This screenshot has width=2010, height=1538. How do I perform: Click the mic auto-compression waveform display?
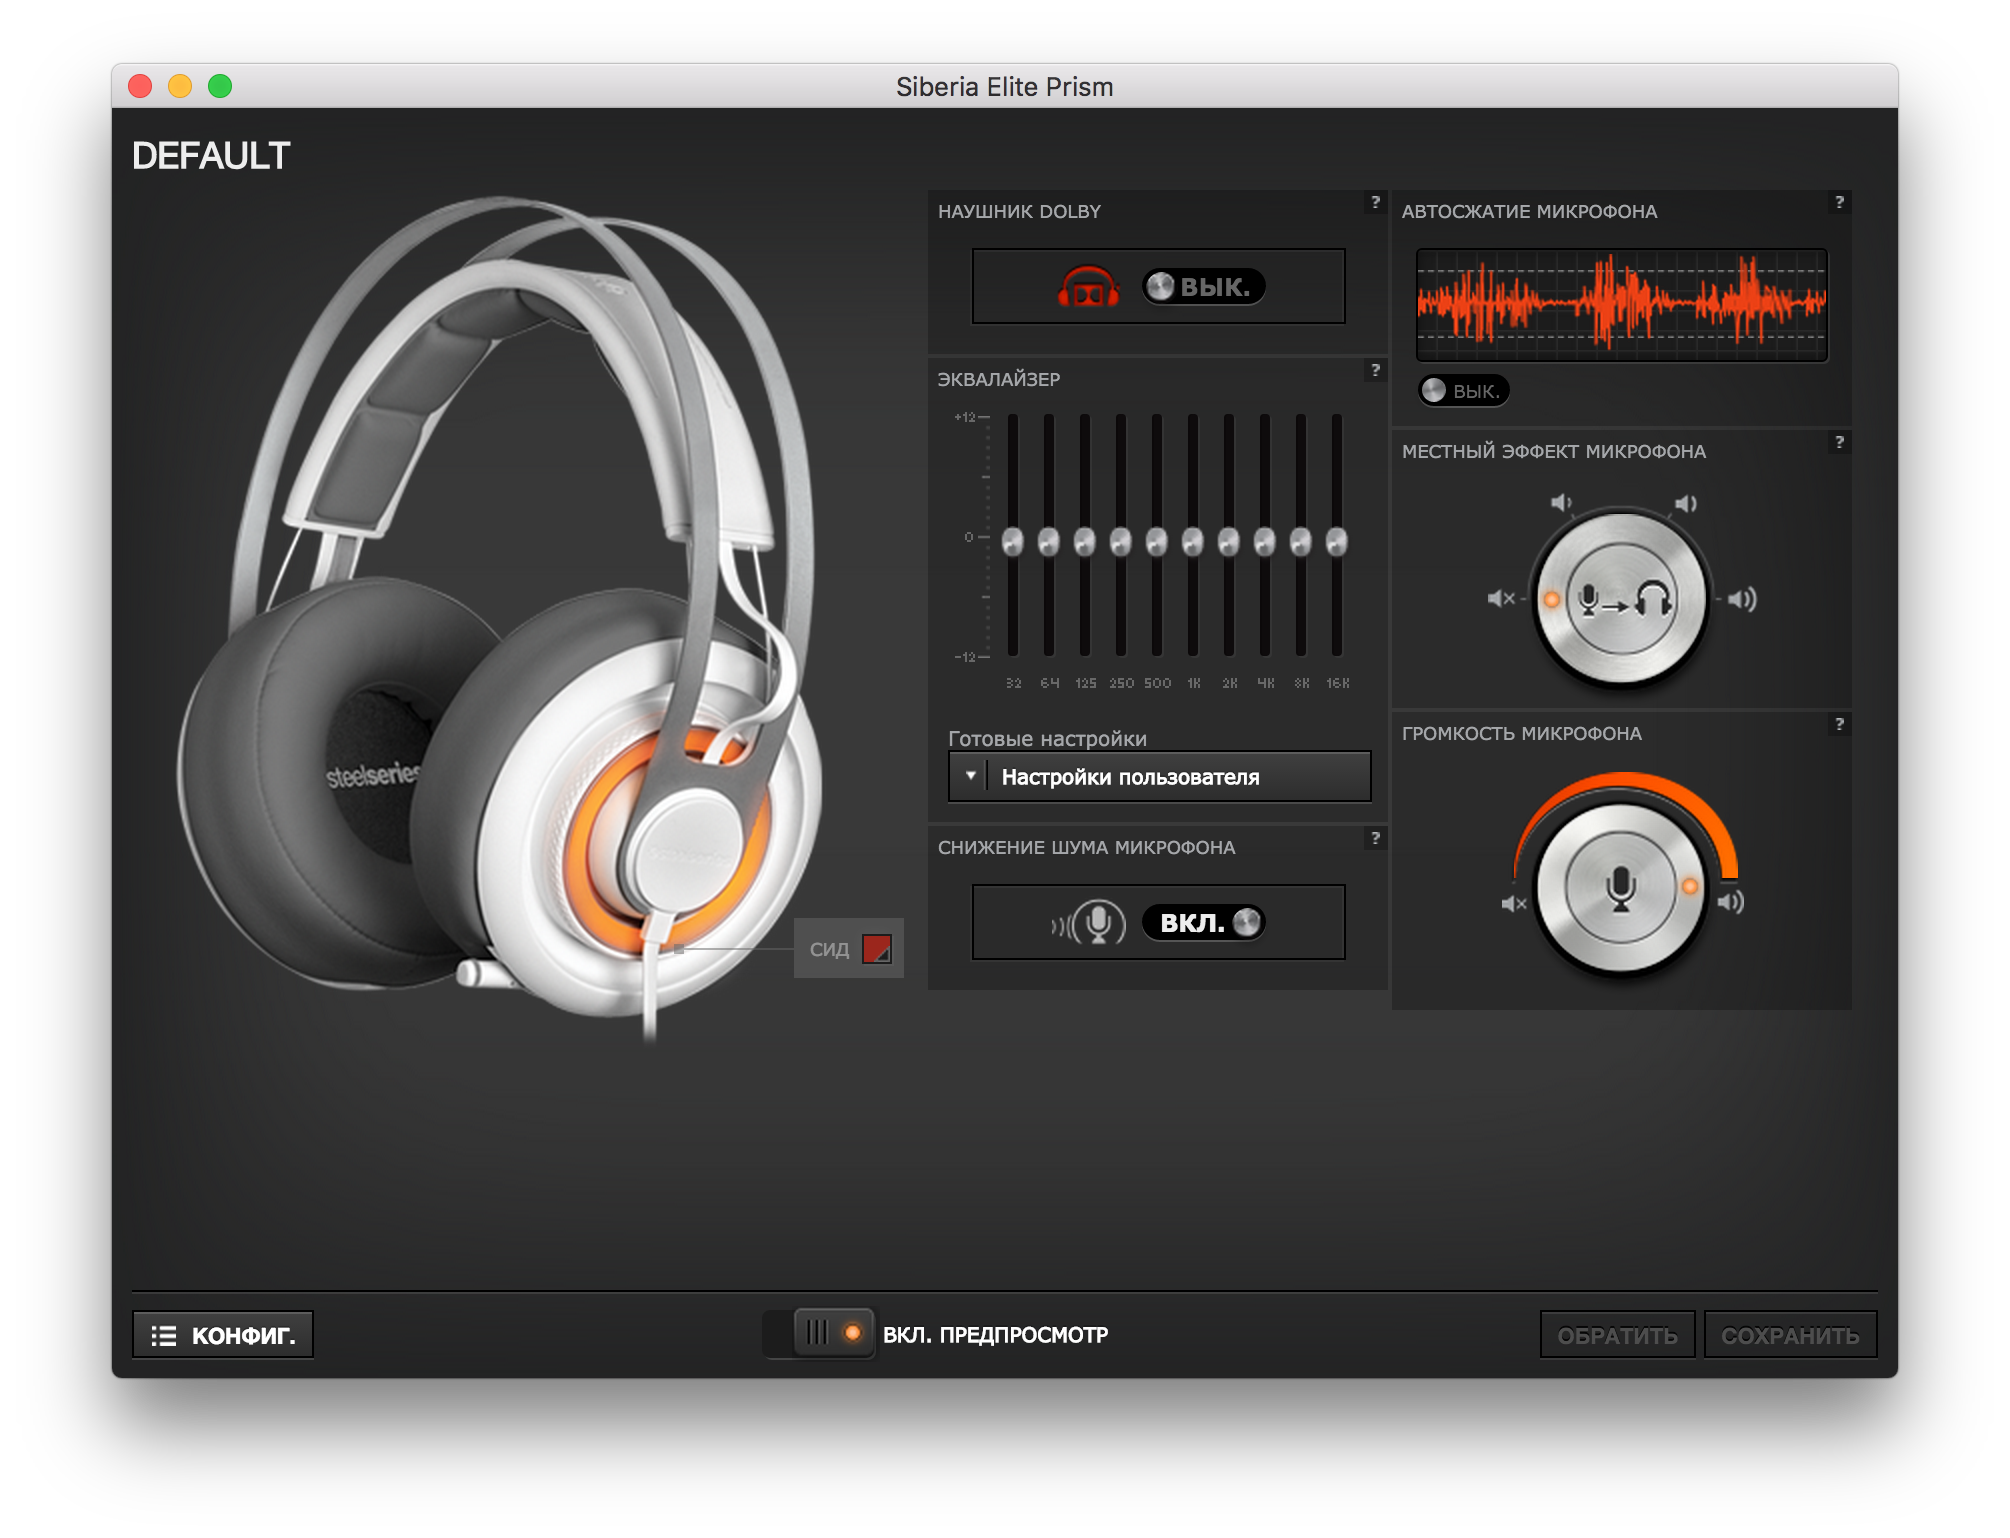pyautogui.click(x=1621, y=305)
